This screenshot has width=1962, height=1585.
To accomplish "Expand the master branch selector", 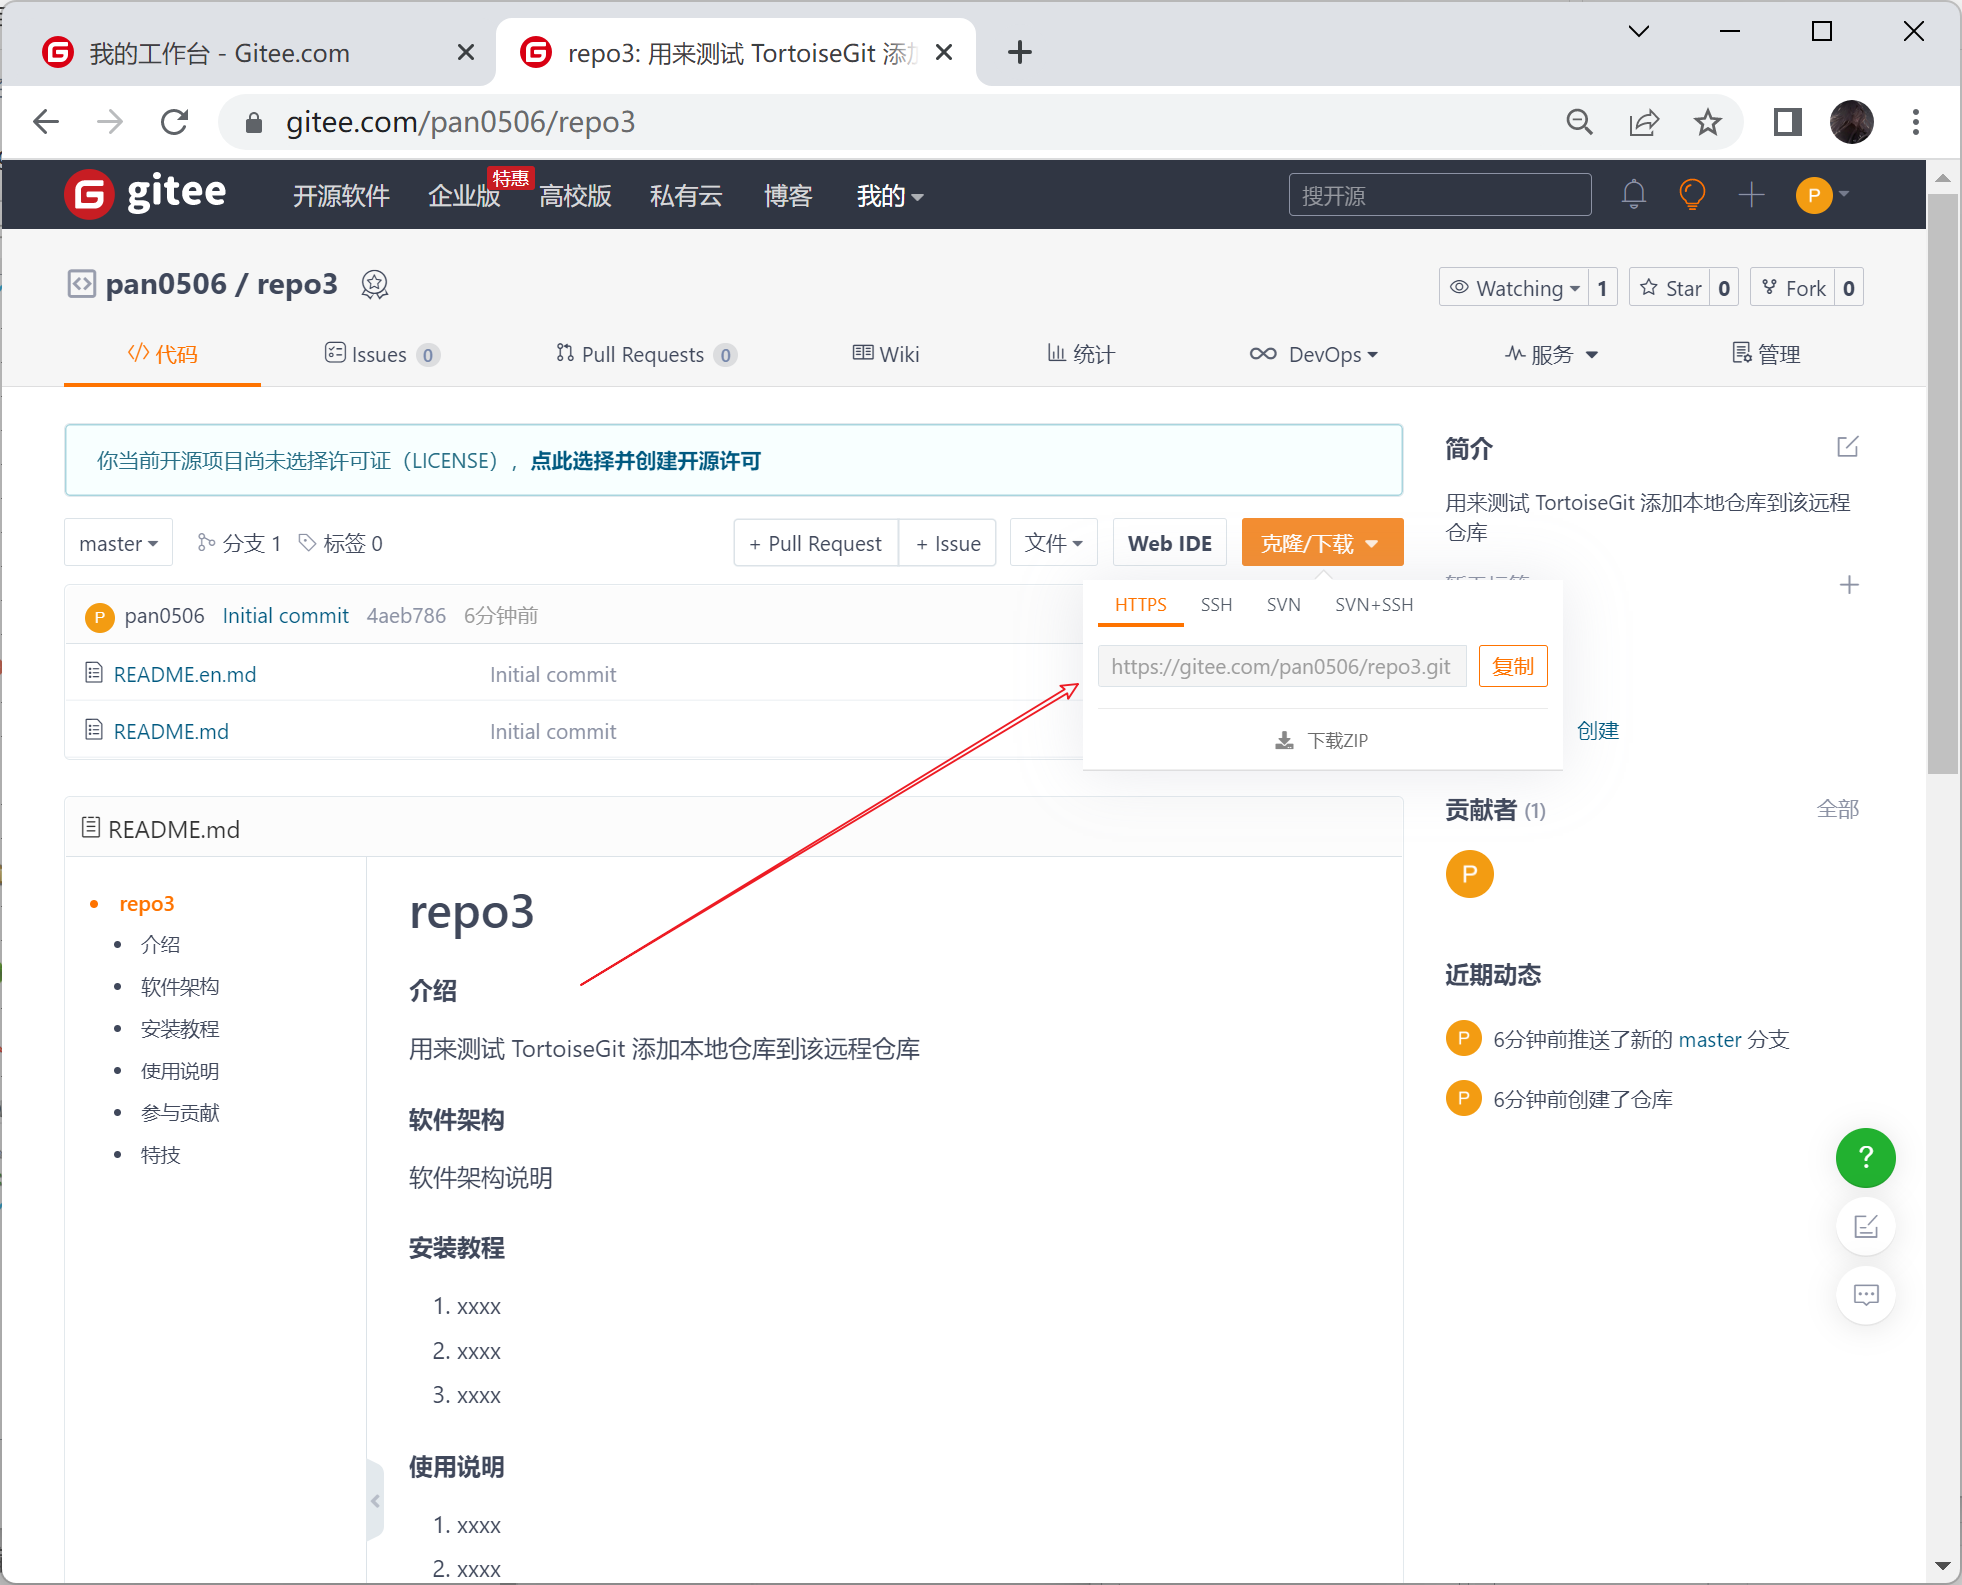I will point(118,543).
